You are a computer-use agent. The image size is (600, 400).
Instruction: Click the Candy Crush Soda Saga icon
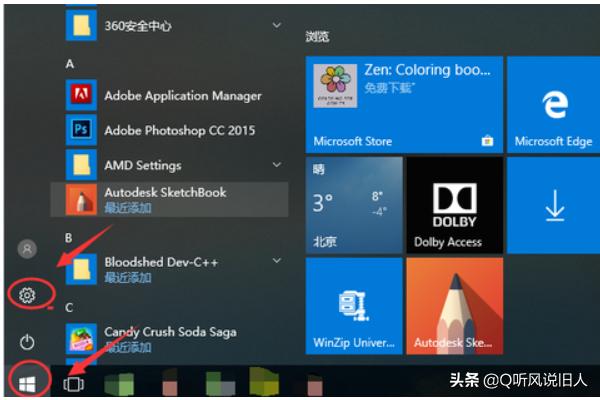coord(81,339)
